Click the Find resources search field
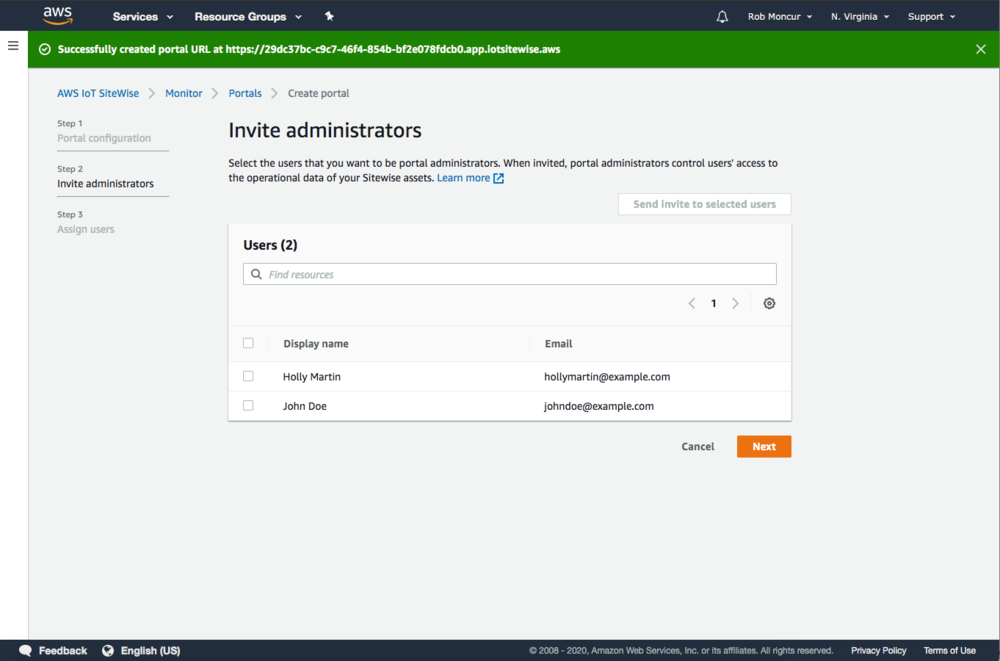Image resolution: width=1000 pixels, height=661 pixels. point(510,274)
